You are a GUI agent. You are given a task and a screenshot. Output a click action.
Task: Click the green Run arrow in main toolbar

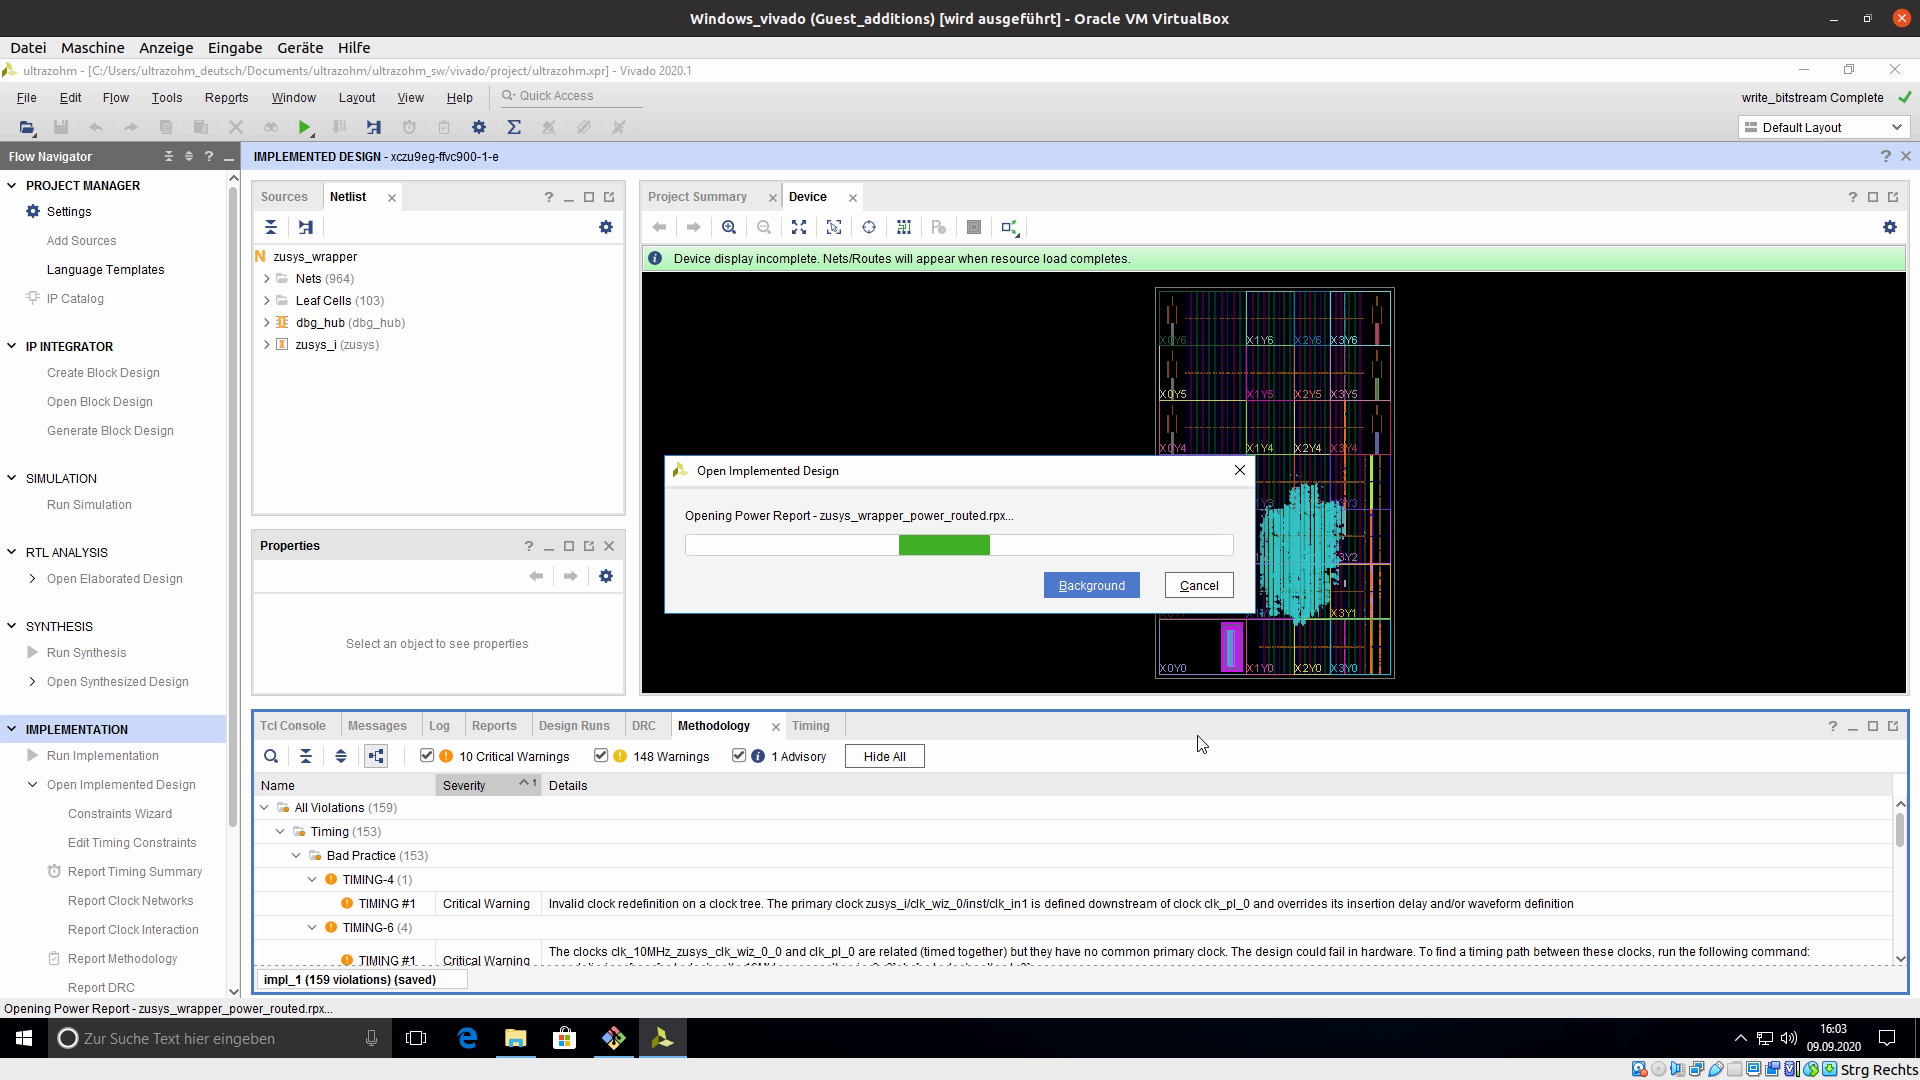pyautogui.click(x=304, y=127)
